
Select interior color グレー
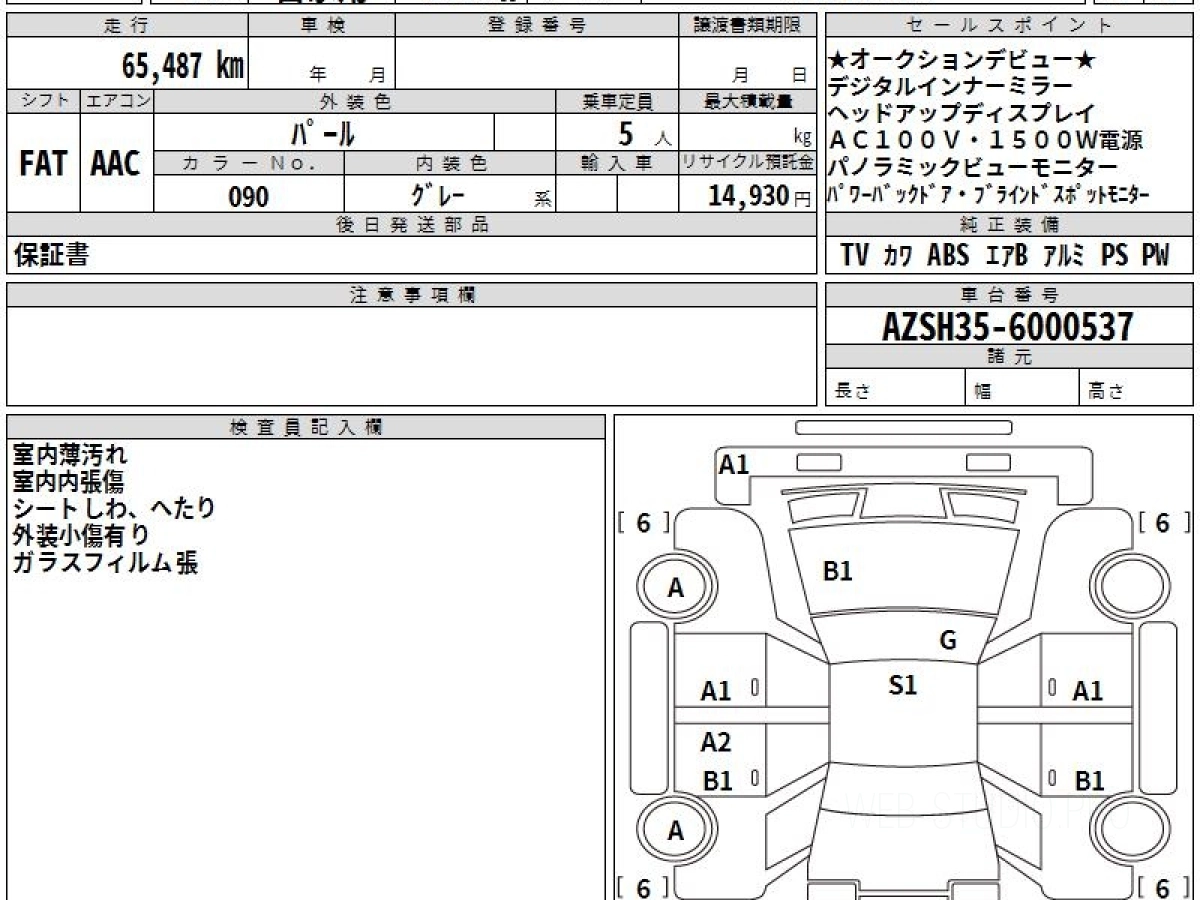440,193
